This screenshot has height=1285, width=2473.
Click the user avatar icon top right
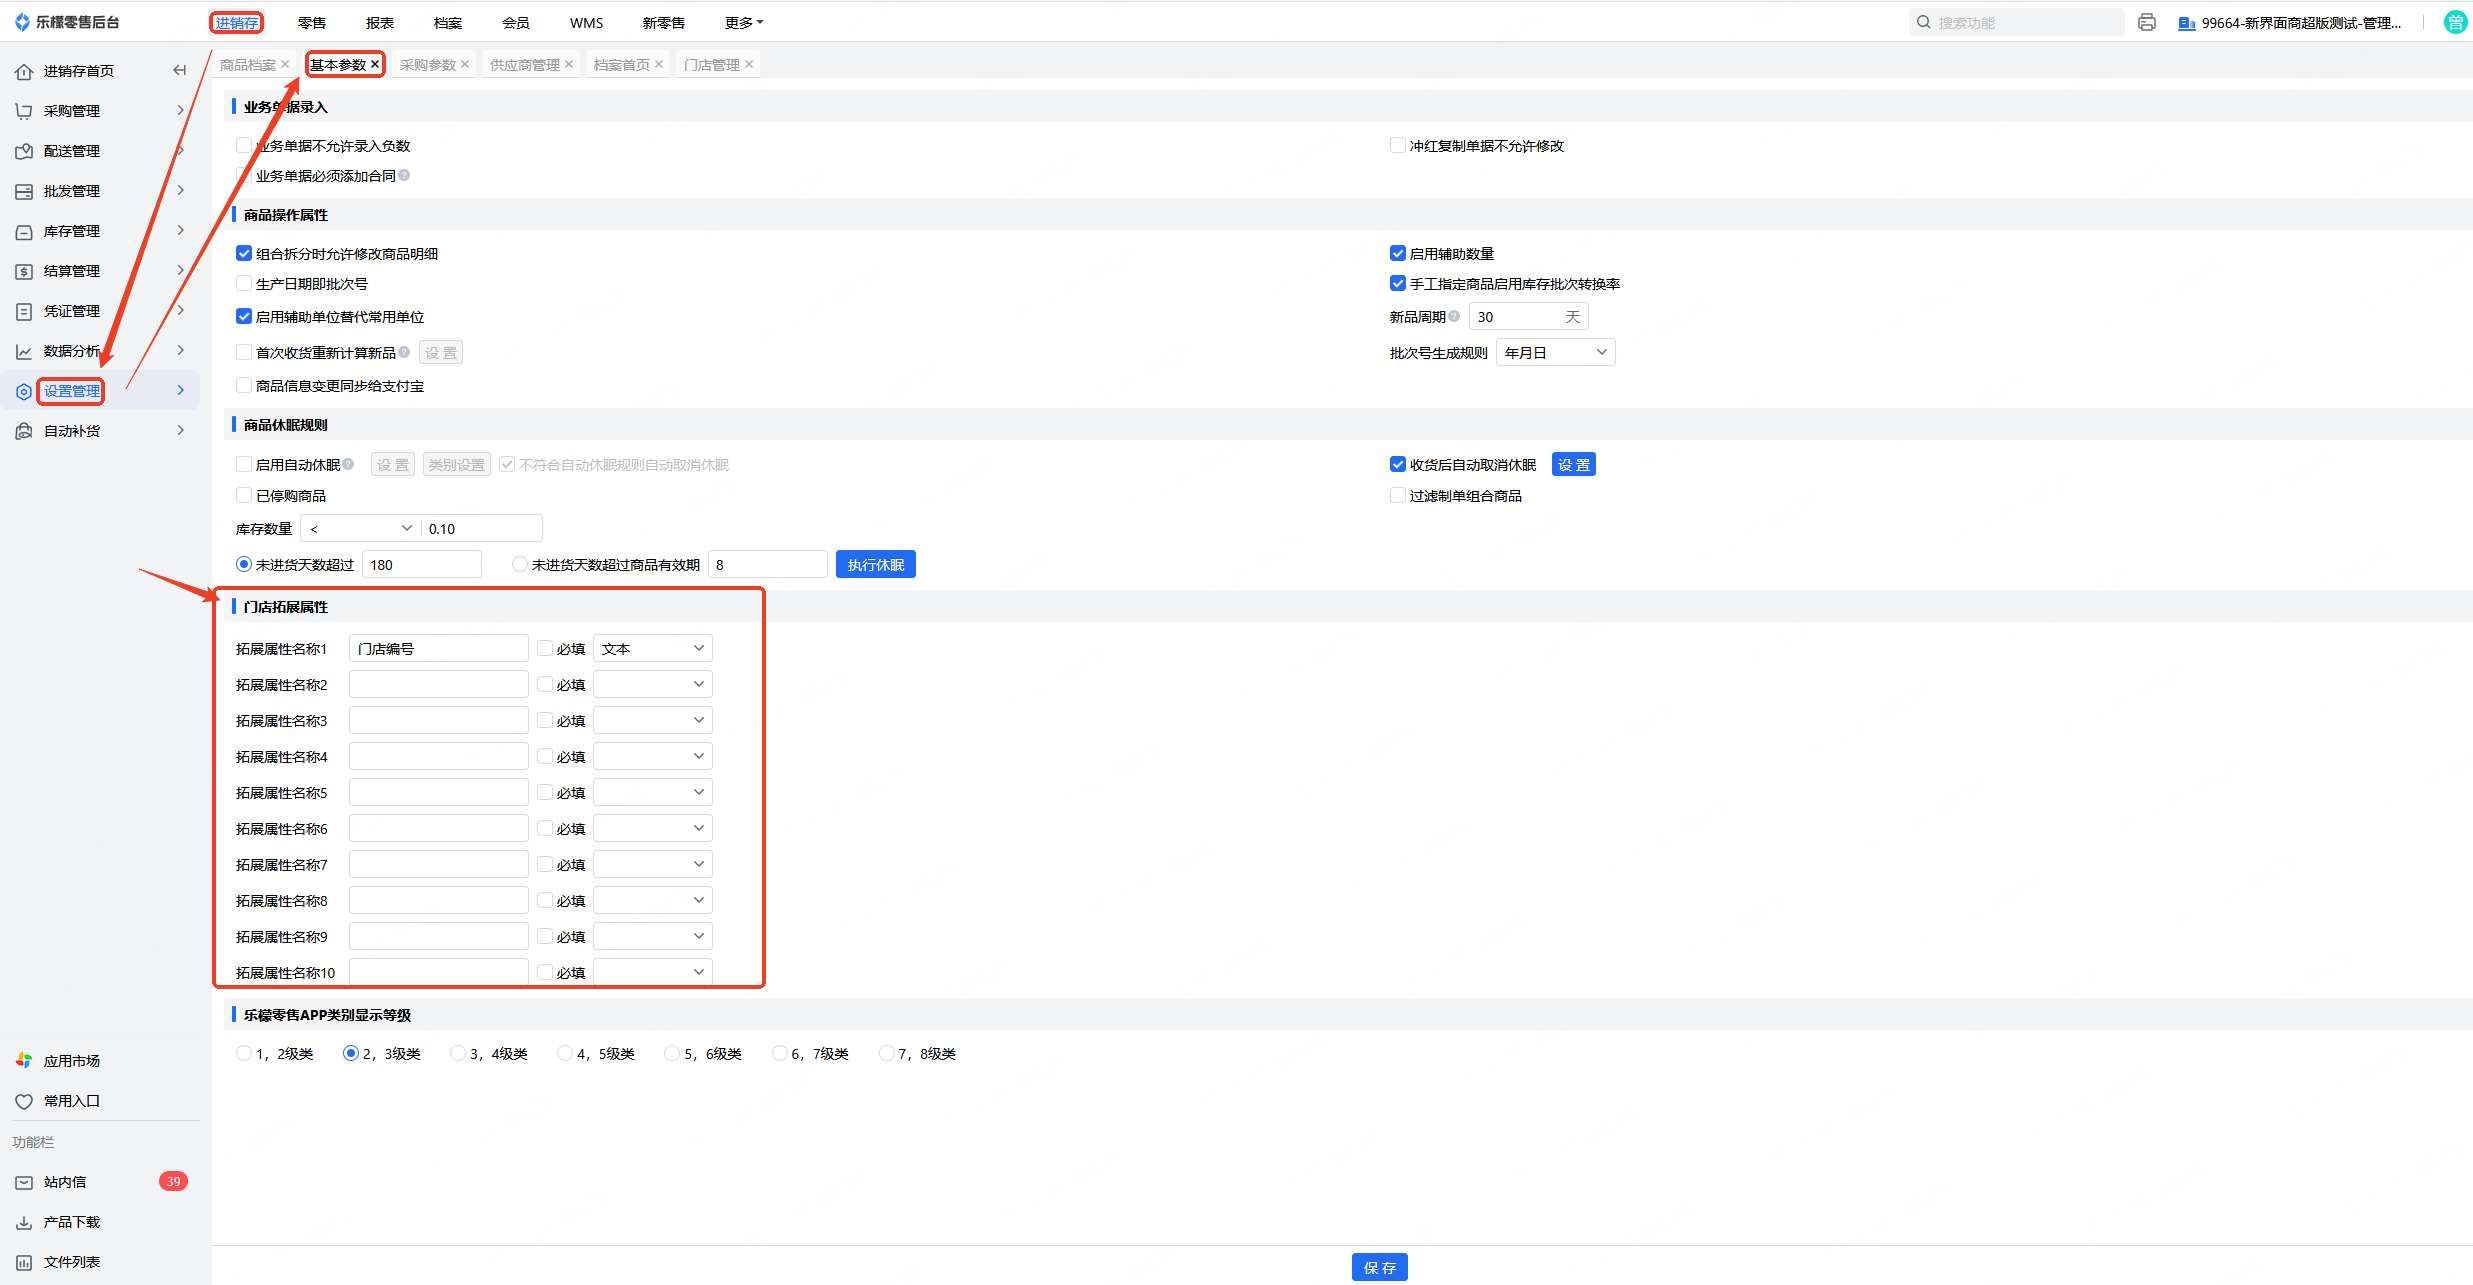click(x=2455, y=22)
